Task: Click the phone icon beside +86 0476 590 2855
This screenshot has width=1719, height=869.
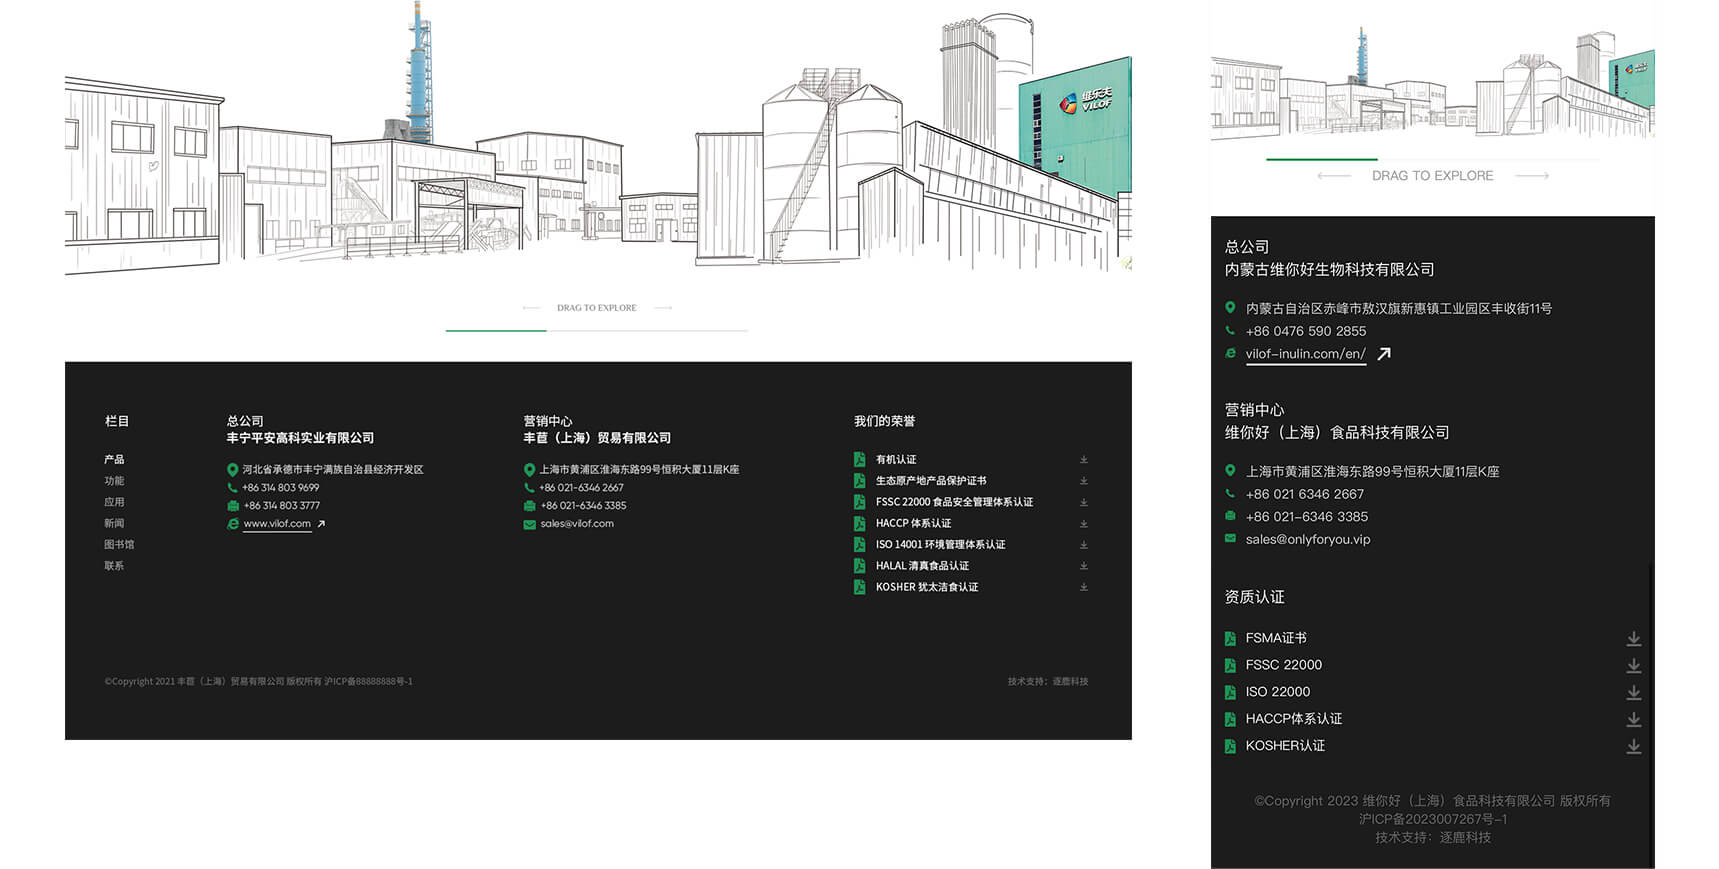Action: [1230, 331]
